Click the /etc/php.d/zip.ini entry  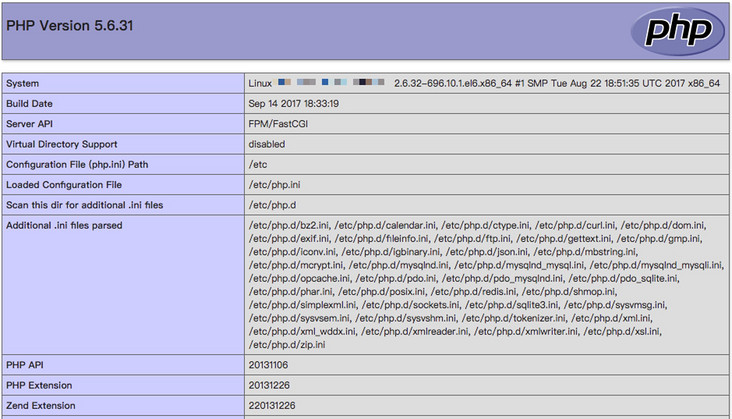[287, 344]
